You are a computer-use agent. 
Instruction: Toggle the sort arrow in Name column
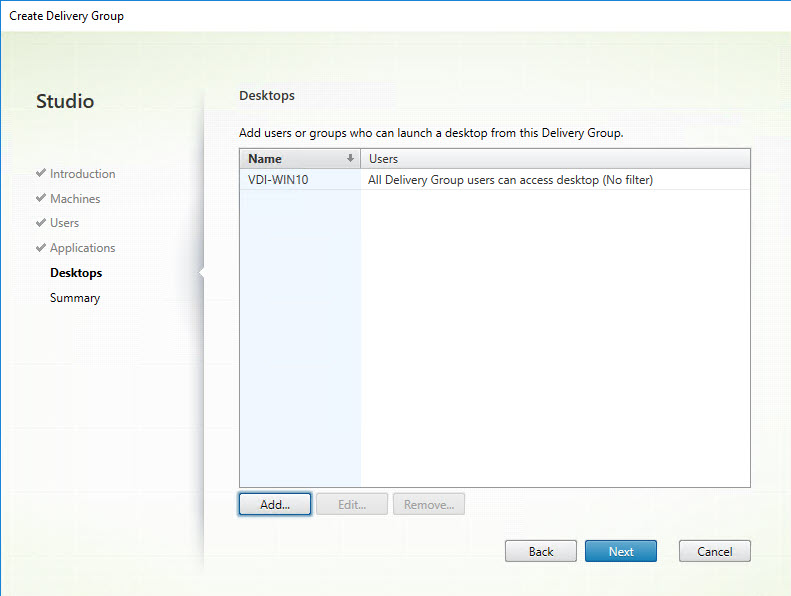tap(350, 159)
